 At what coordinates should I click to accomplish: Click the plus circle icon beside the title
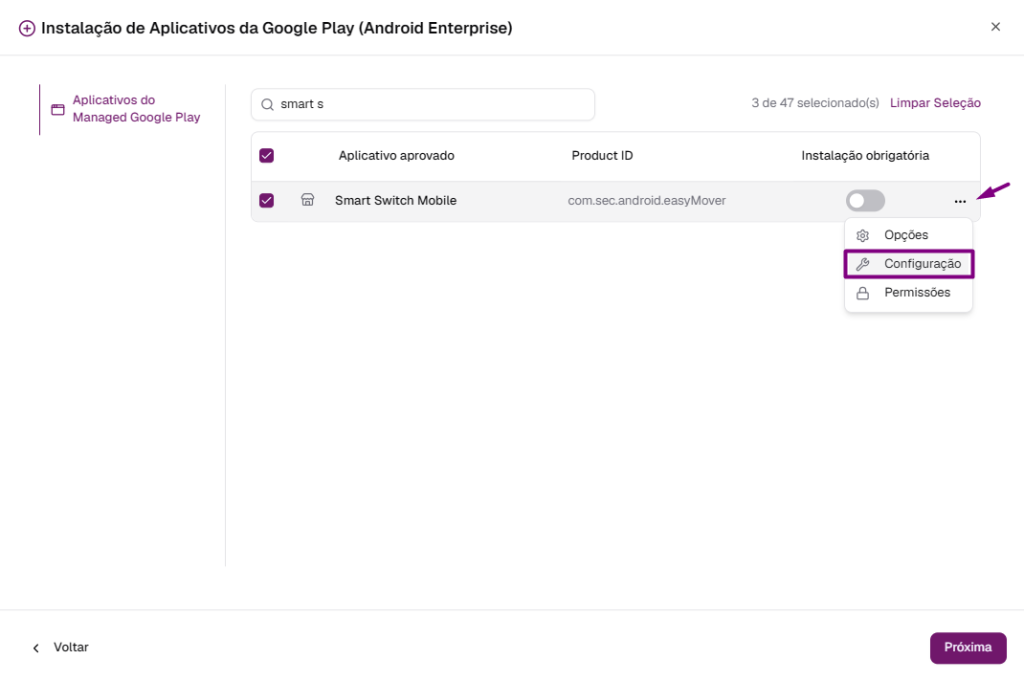[27, 29]
